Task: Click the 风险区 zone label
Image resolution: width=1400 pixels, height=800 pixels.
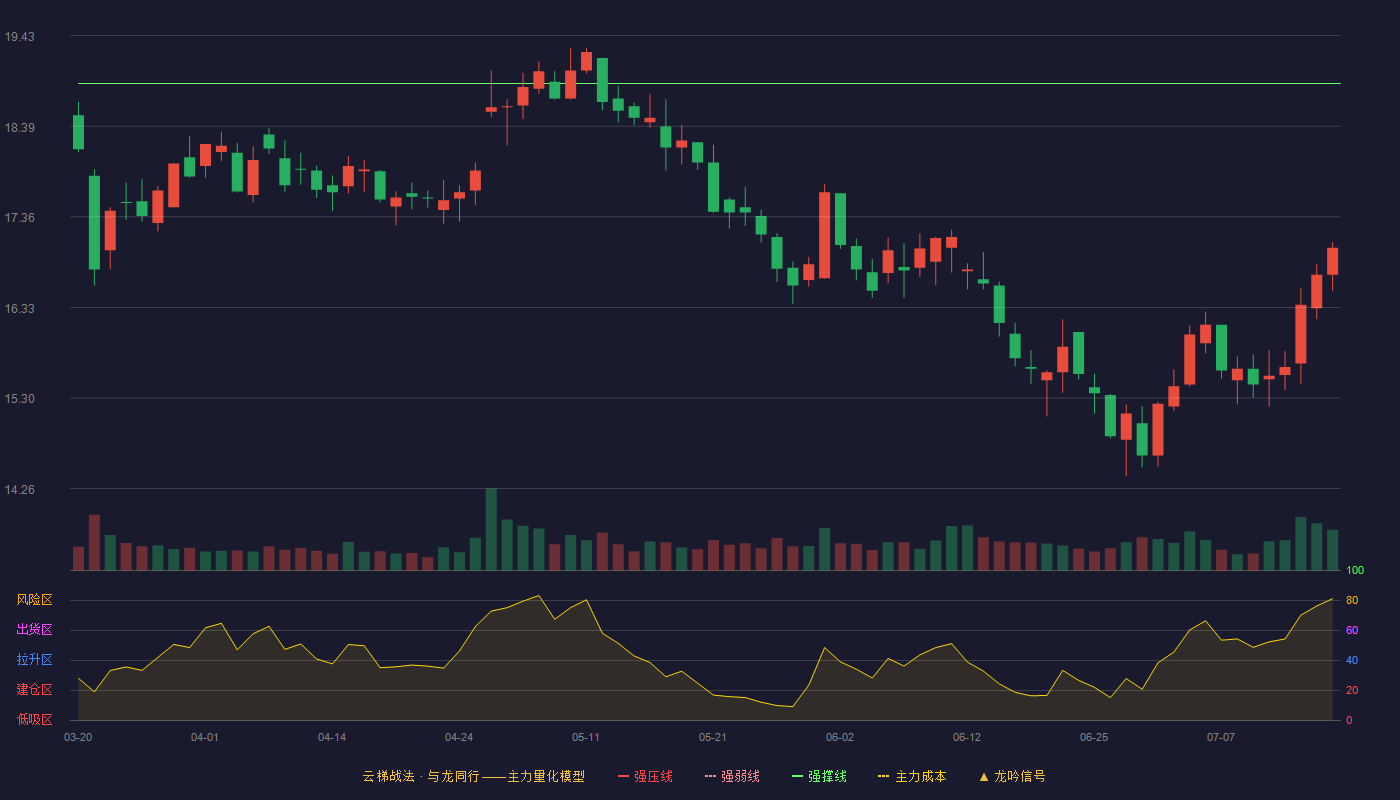Action: tap(34, 600)
